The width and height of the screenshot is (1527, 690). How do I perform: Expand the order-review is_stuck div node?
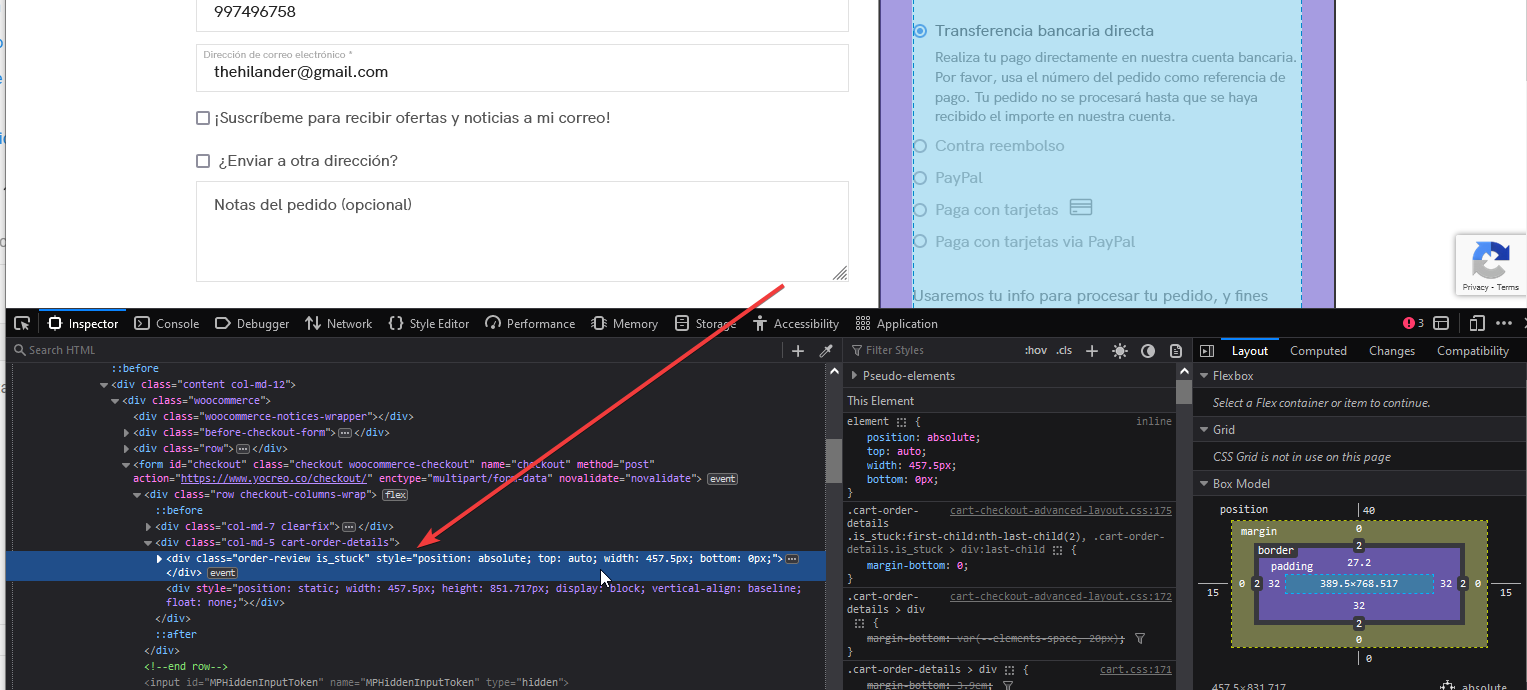tap(159, 559)
